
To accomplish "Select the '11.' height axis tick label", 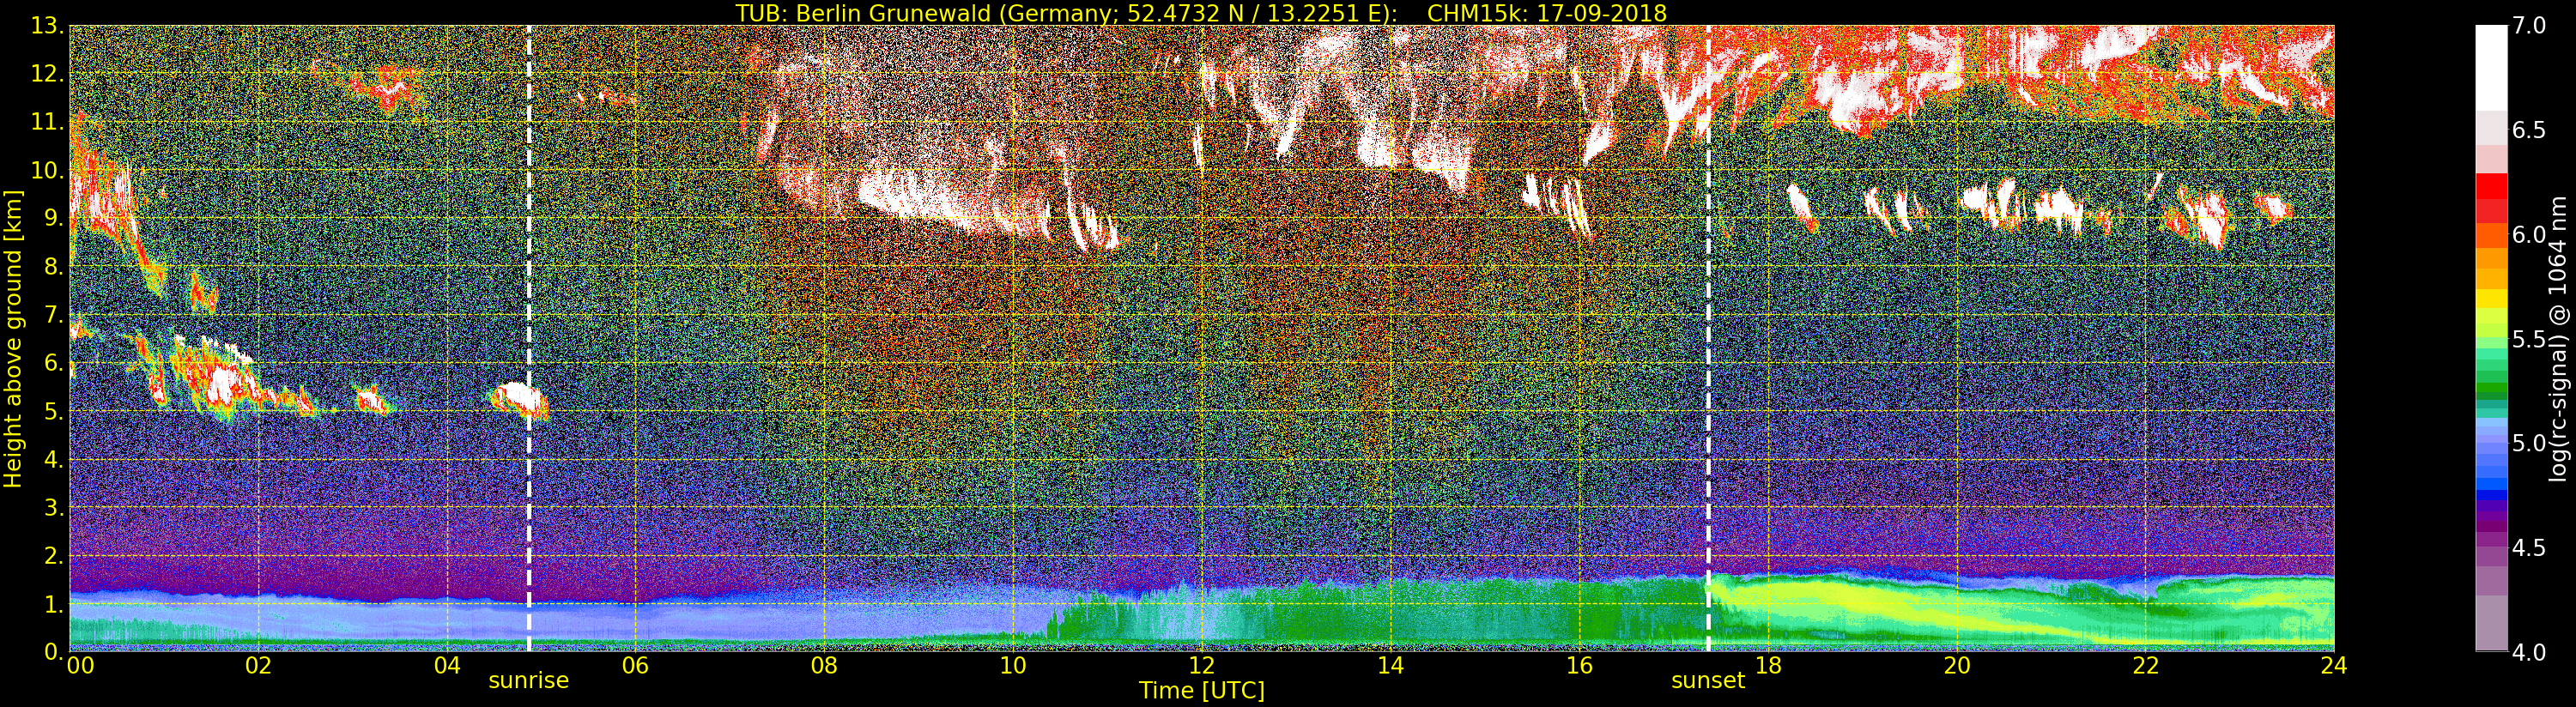I will click(x=48, y=122).
